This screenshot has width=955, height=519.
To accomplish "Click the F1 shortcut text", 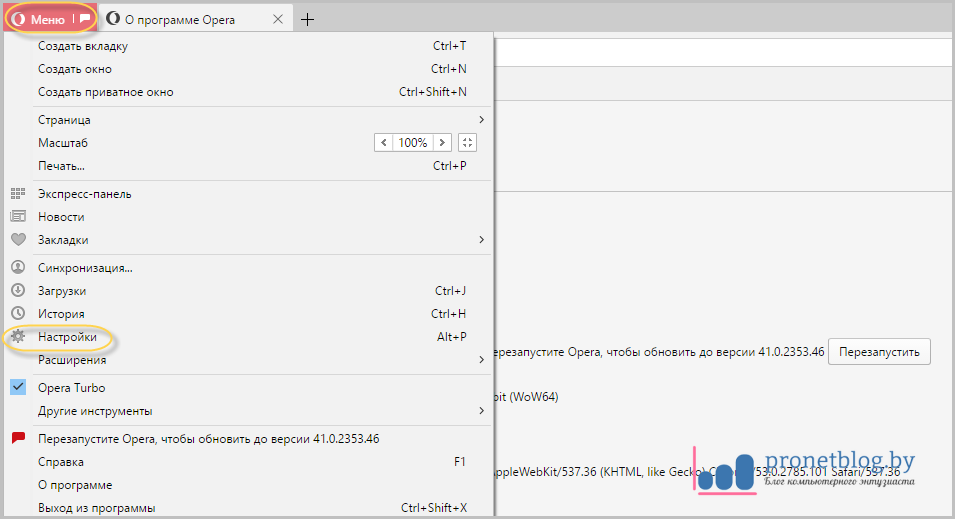I will pyautogui.click(x=460, y=462).
